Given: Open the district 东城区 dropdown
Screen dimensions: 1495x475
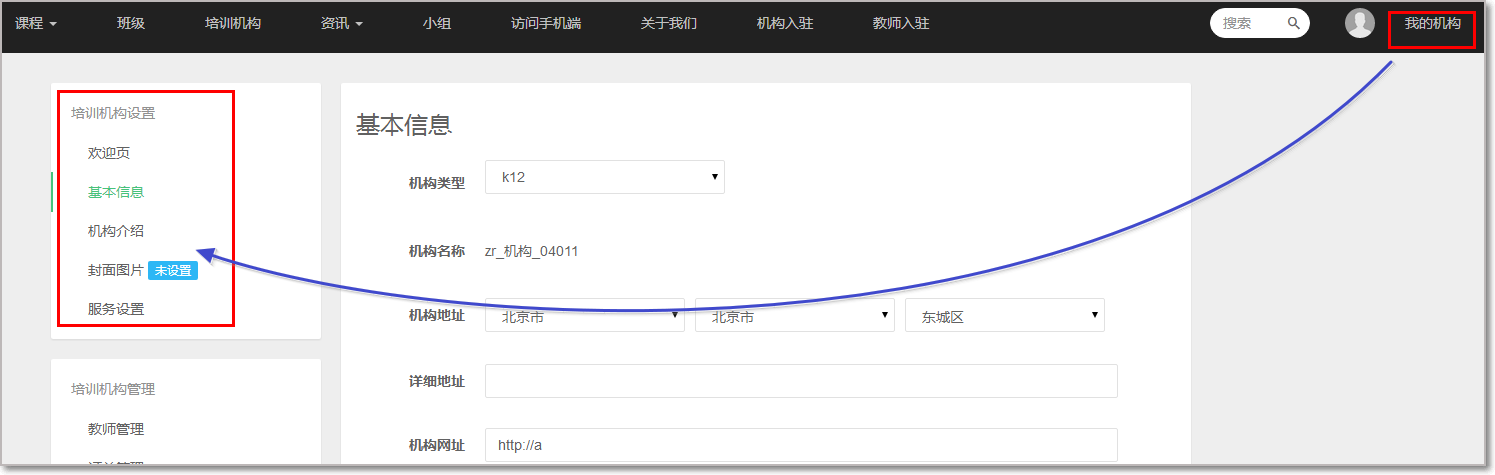Looking at the screenshot, I should point(1005,315).
